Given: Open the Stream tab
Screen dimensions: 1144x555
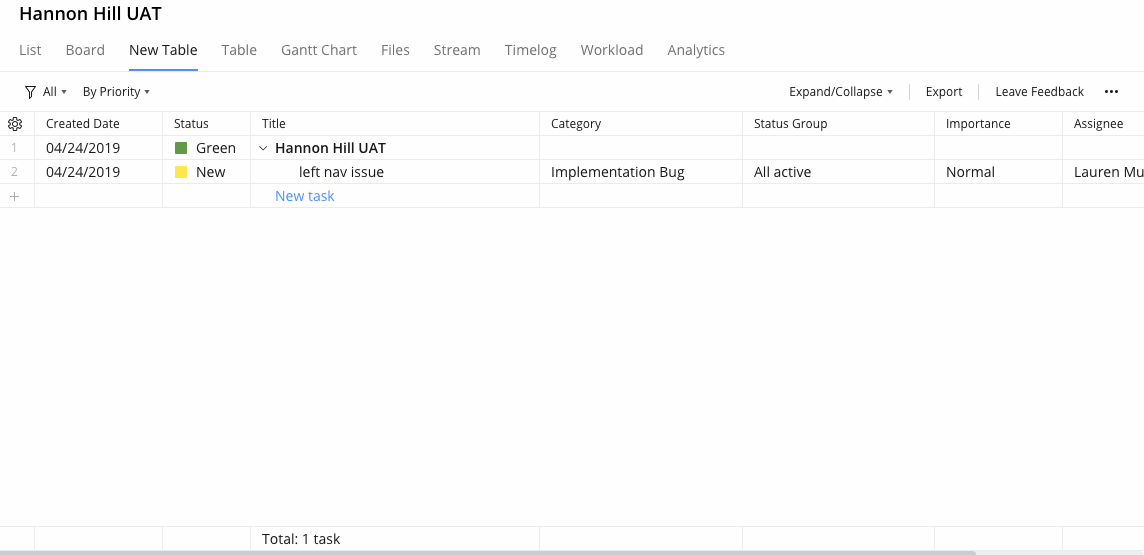Looking at the screenshot, I should (x=457, y=50).
